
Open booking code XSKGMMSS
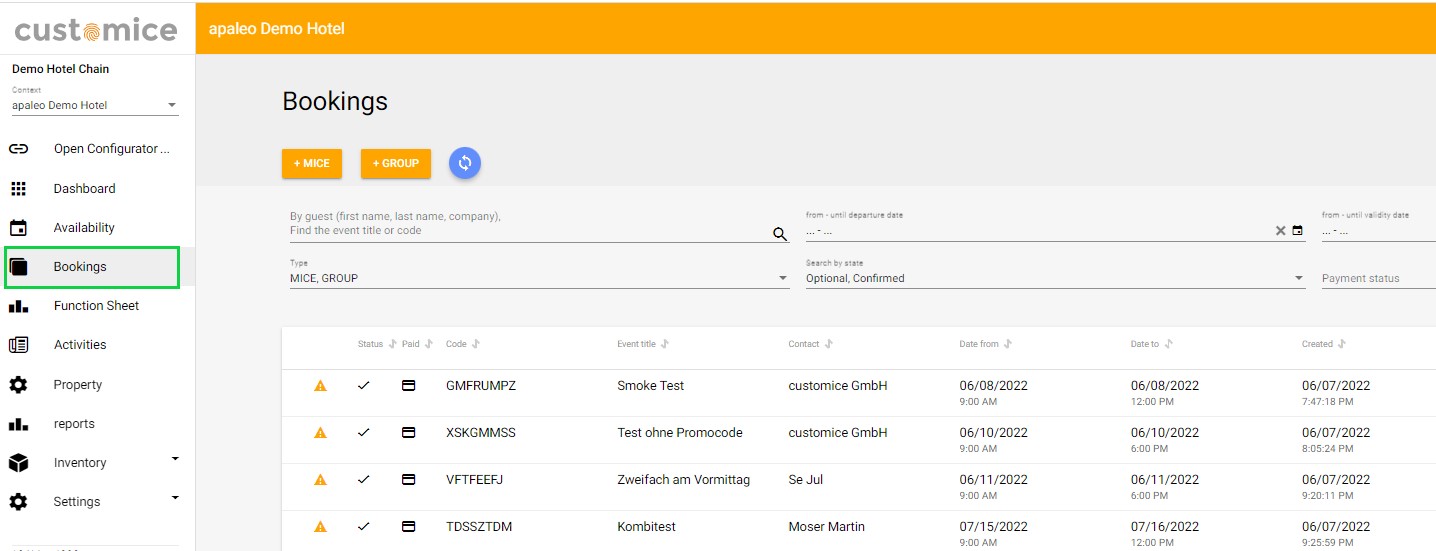tap(481, 432)
